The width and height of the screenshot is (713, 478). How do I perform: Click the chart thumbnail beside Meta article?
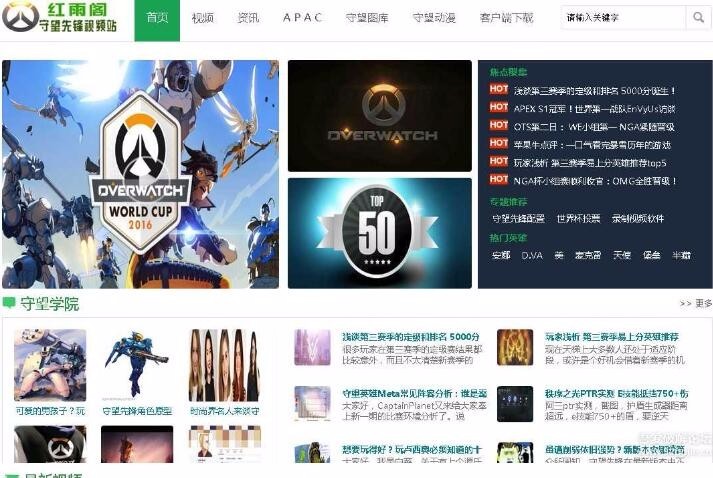(x=312, y=404)
